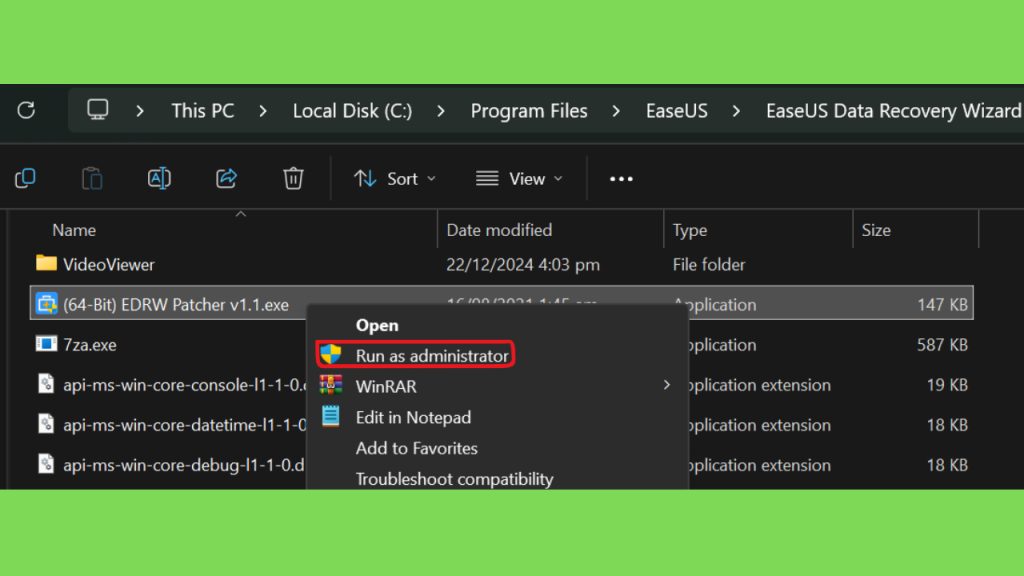The width and height of the screenshot is (1024, 576).
Task: Expand the chevron after Local Disk (C:)
Action: click(x=441, y=111)
